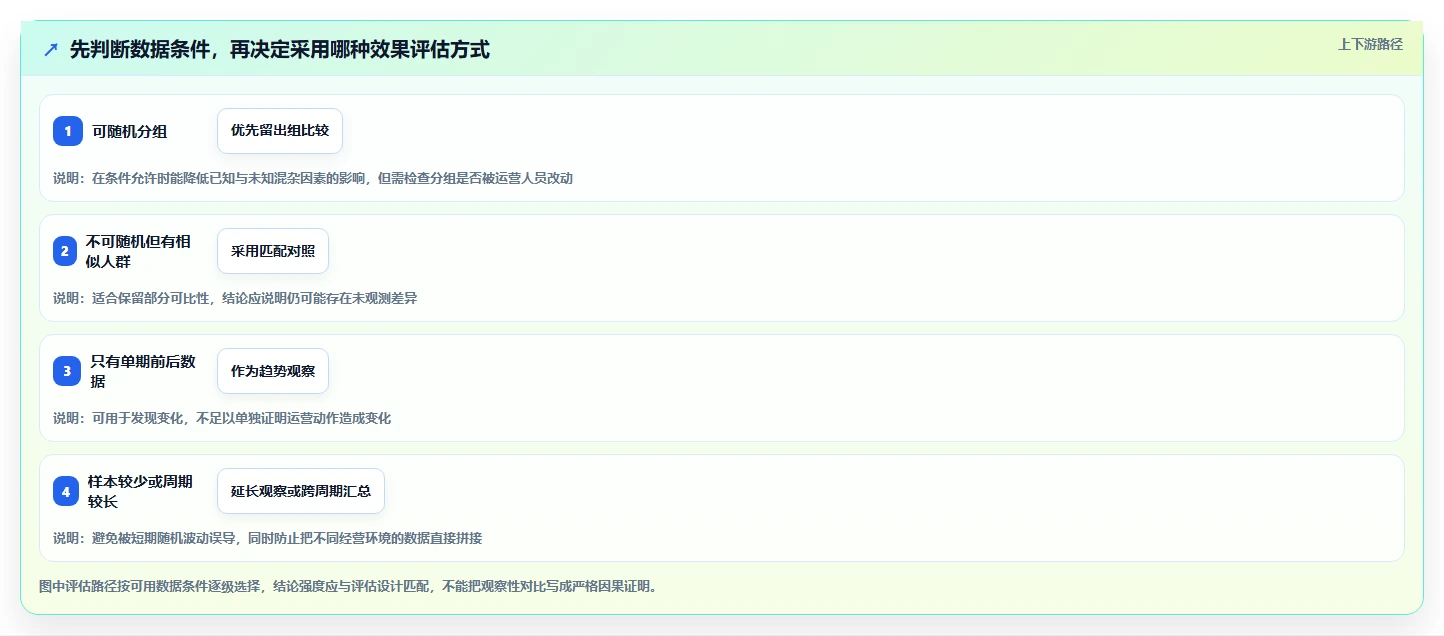Click the footer text 图中评估路径按可用数据条件

tap(349, 586)
